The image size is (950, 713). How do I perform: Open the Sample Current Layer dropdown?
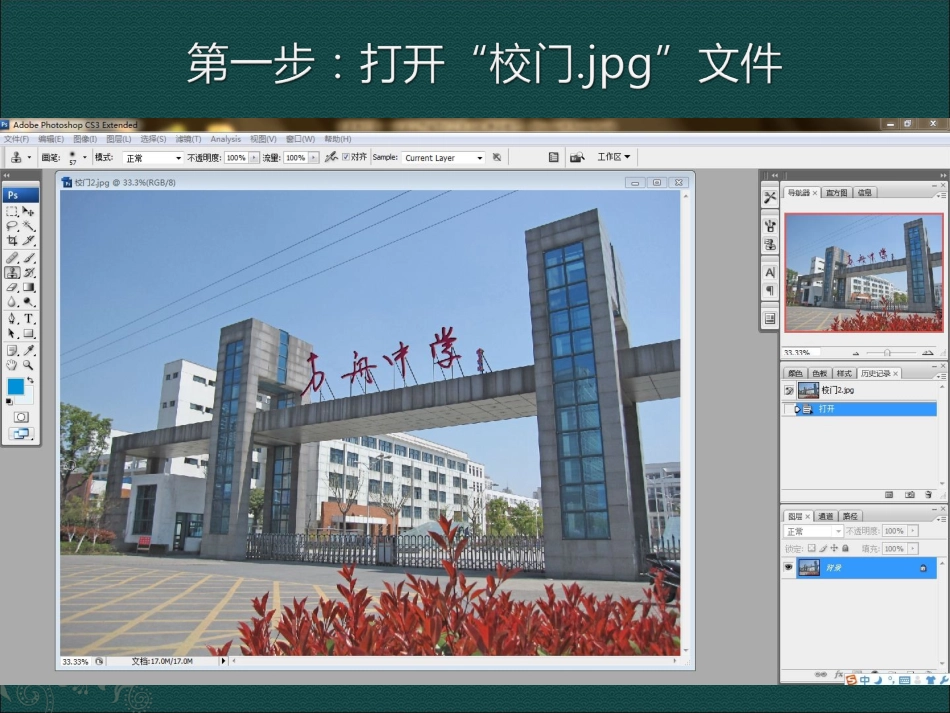tap(443, 158)
